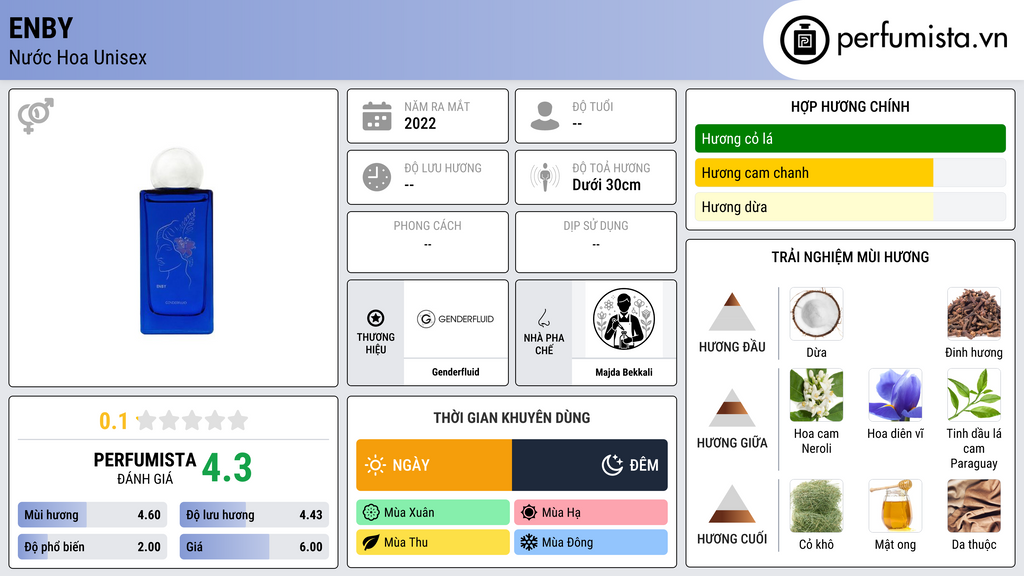Viewport: 1024px width, 576px height.
Task: Click the Mật ong honey jar image
Action: [895, 506]
